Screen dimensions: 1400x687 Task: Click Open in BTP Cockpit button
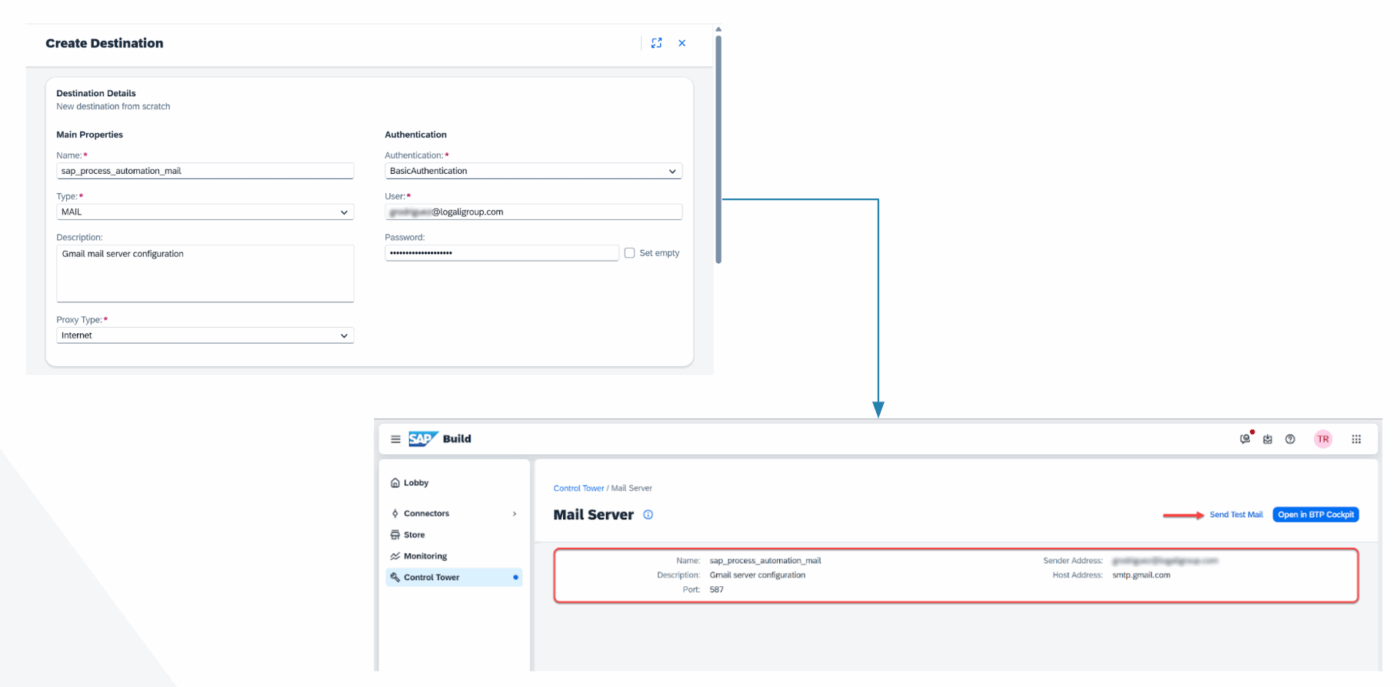click(x=1315, y=515)
